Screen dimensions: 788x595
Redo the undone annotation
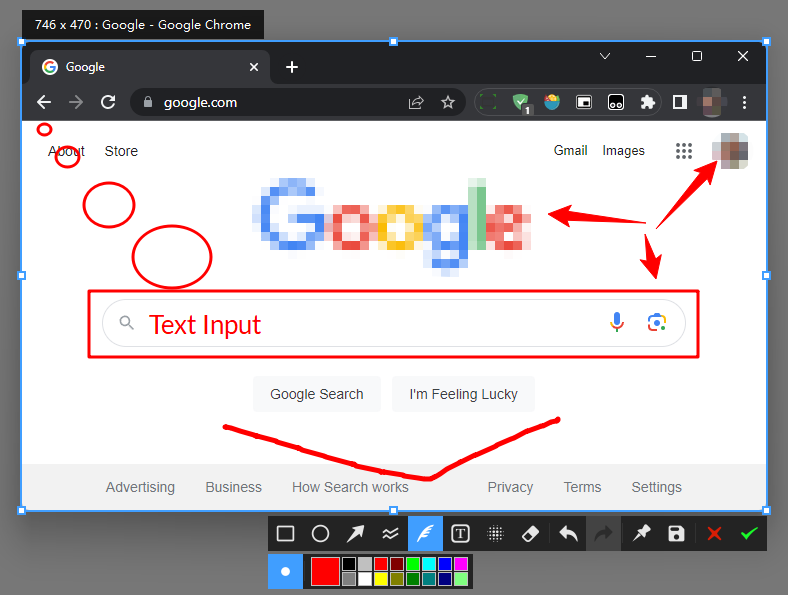(x=604, y=534)
